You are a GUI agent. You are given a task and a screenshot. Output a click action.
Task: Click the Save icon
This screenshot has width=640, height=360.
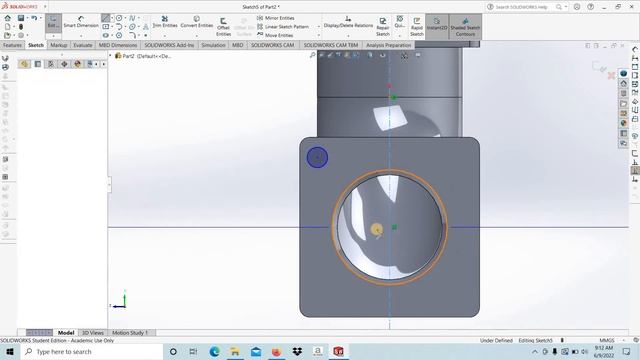click(21, 18)
